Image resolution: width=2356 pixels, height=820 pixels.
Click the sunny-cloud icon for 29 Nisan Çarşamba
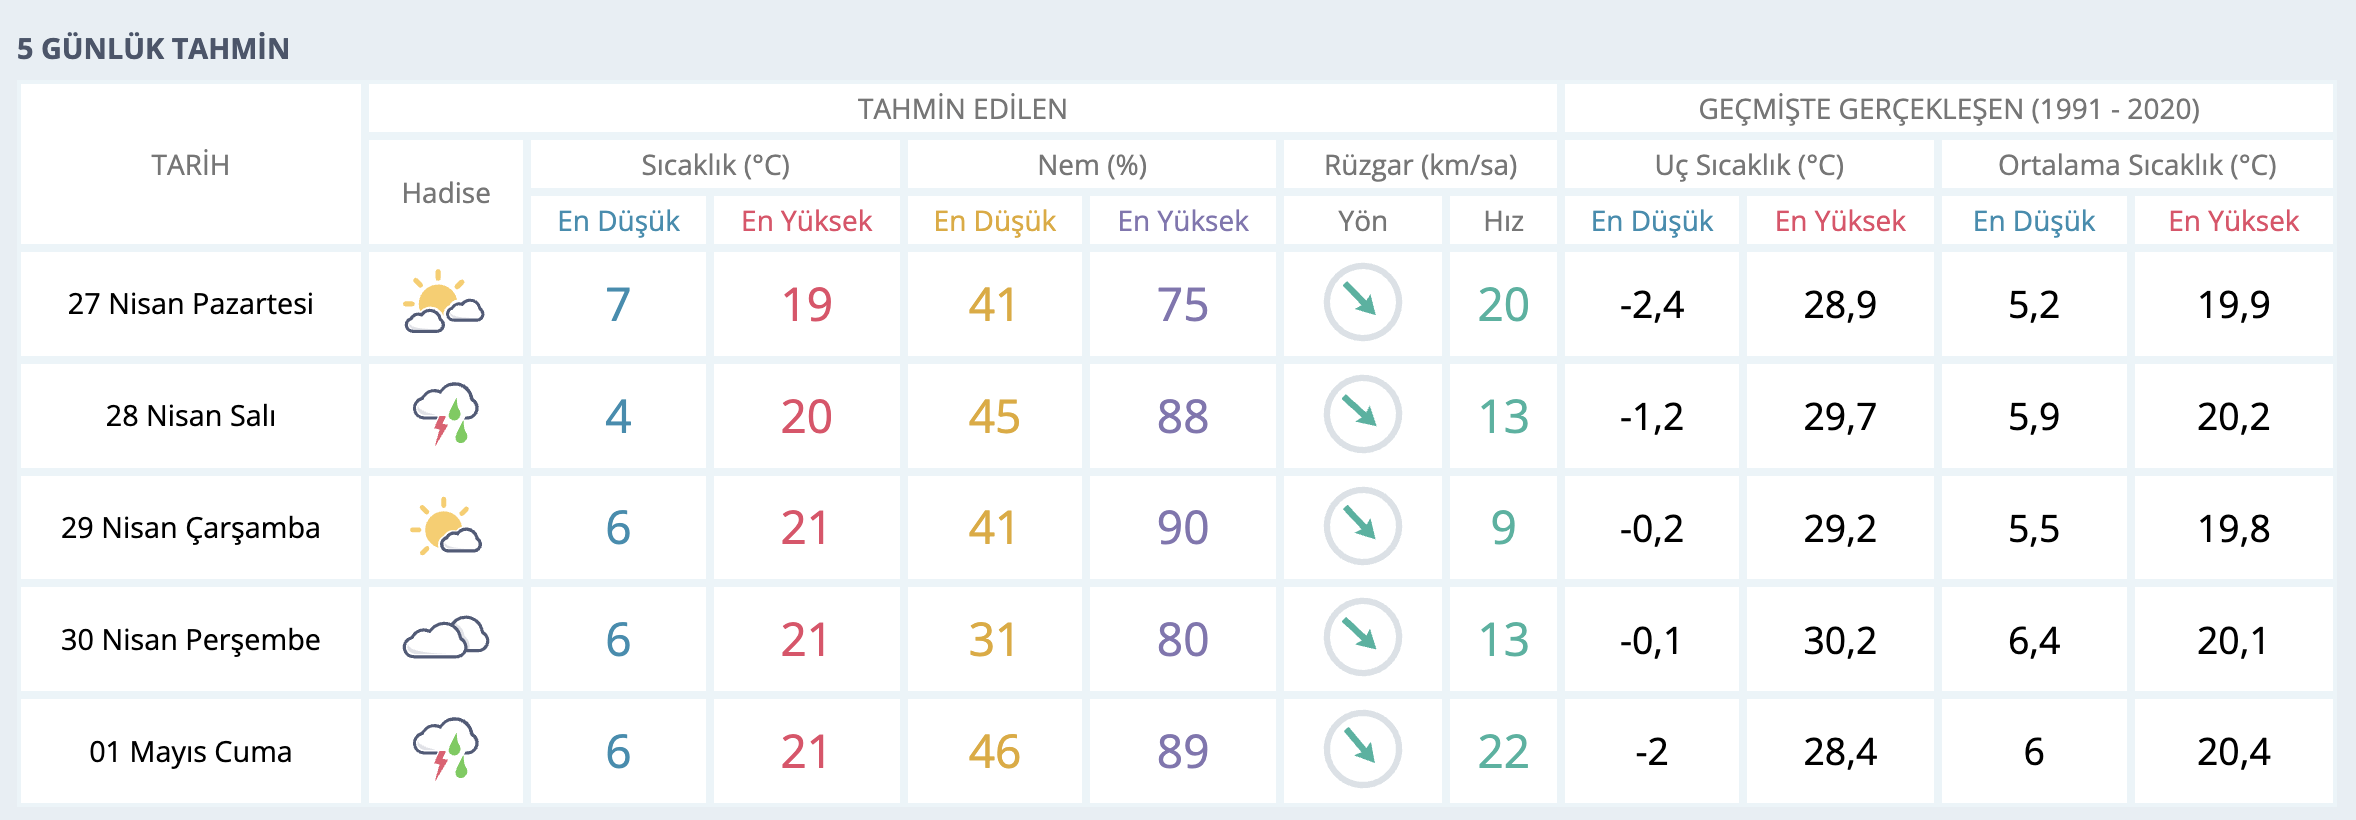point(446,527)
